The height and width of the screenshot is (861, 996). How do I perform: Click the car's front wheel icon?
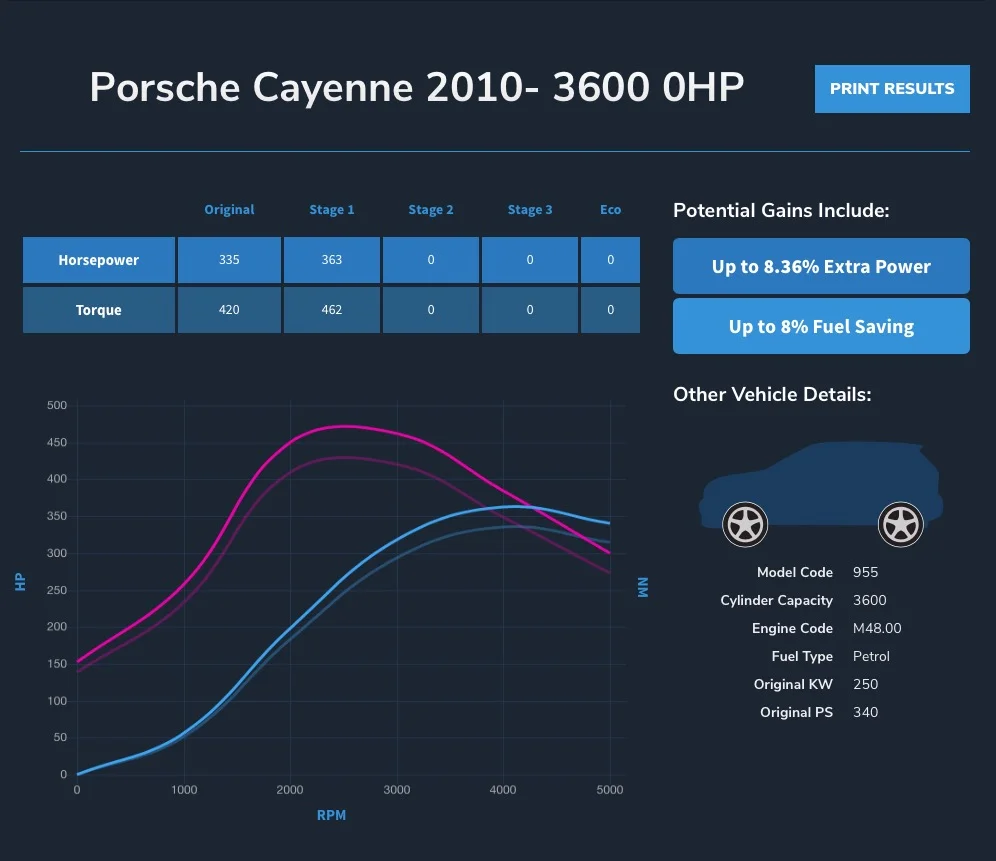[x=745, y=524]
